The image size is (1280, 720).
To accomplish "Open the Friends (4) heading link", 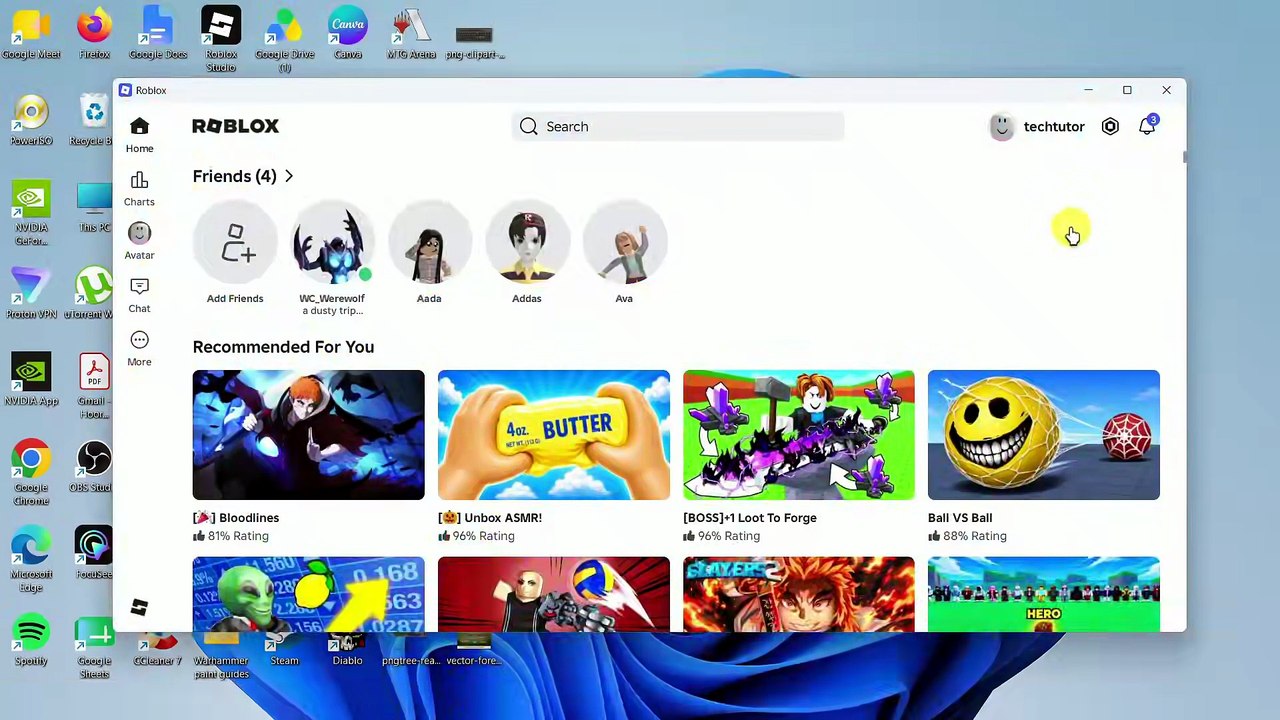I will point(234,176).
